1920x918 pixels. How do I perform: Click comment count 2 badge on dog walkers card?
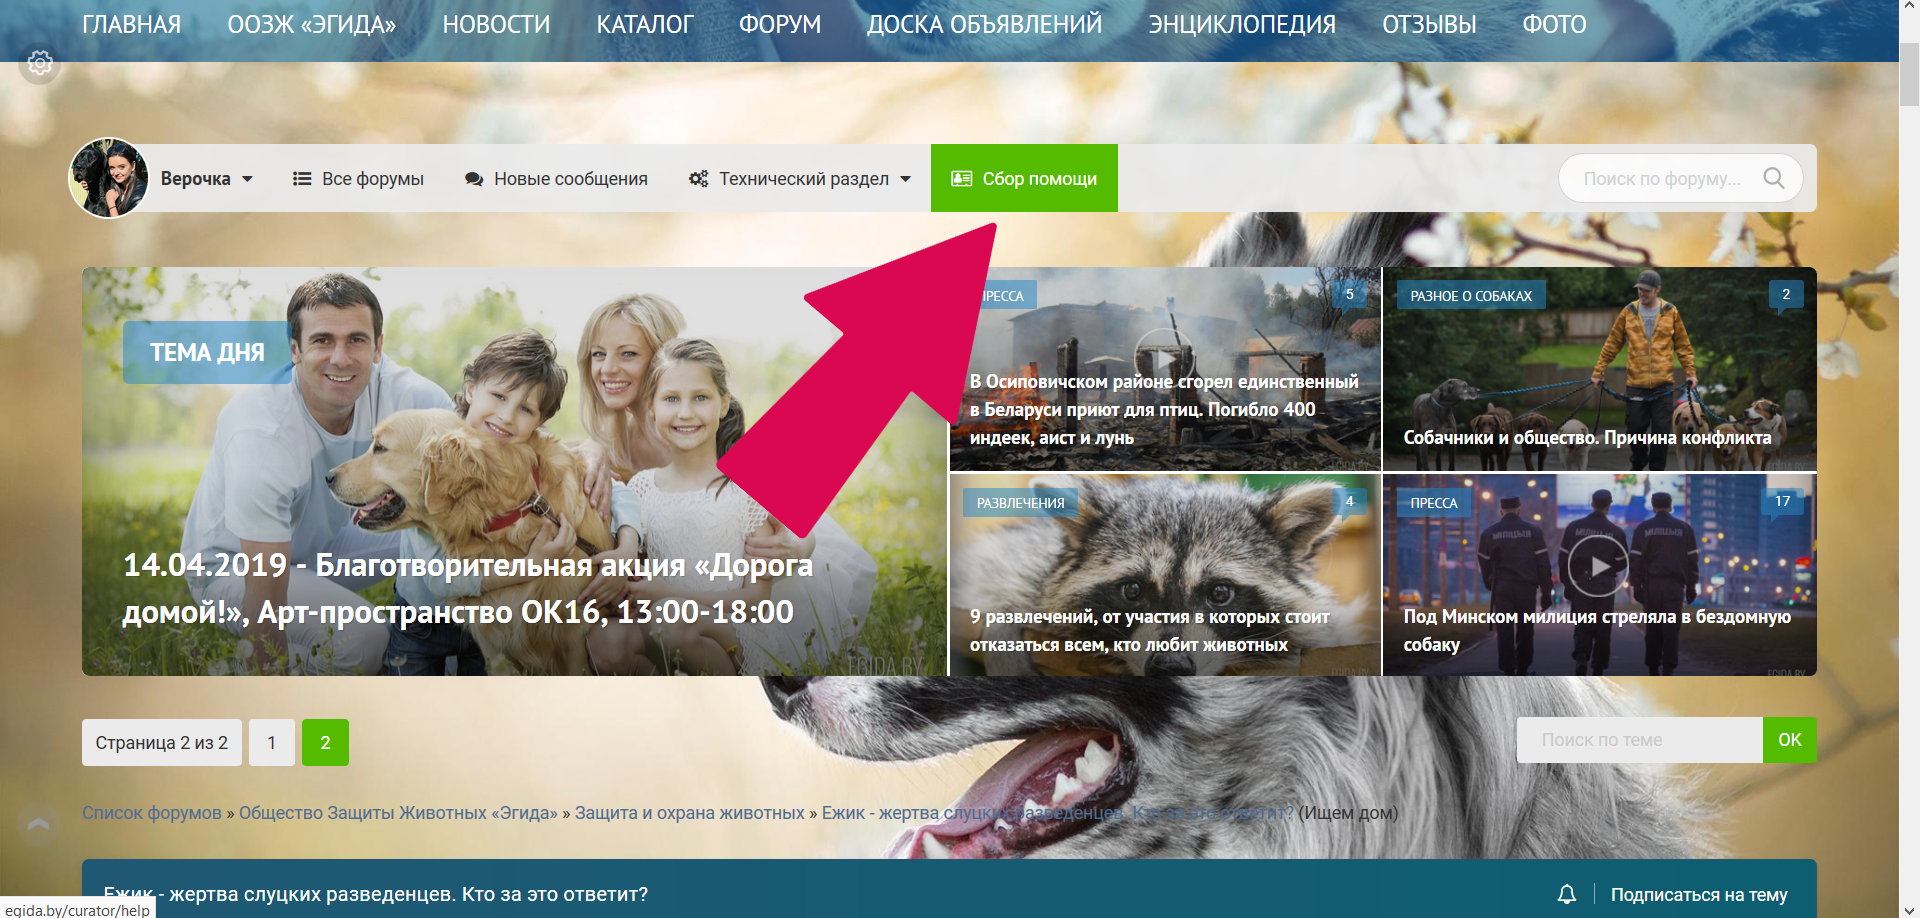click(x=1785, y=294)
